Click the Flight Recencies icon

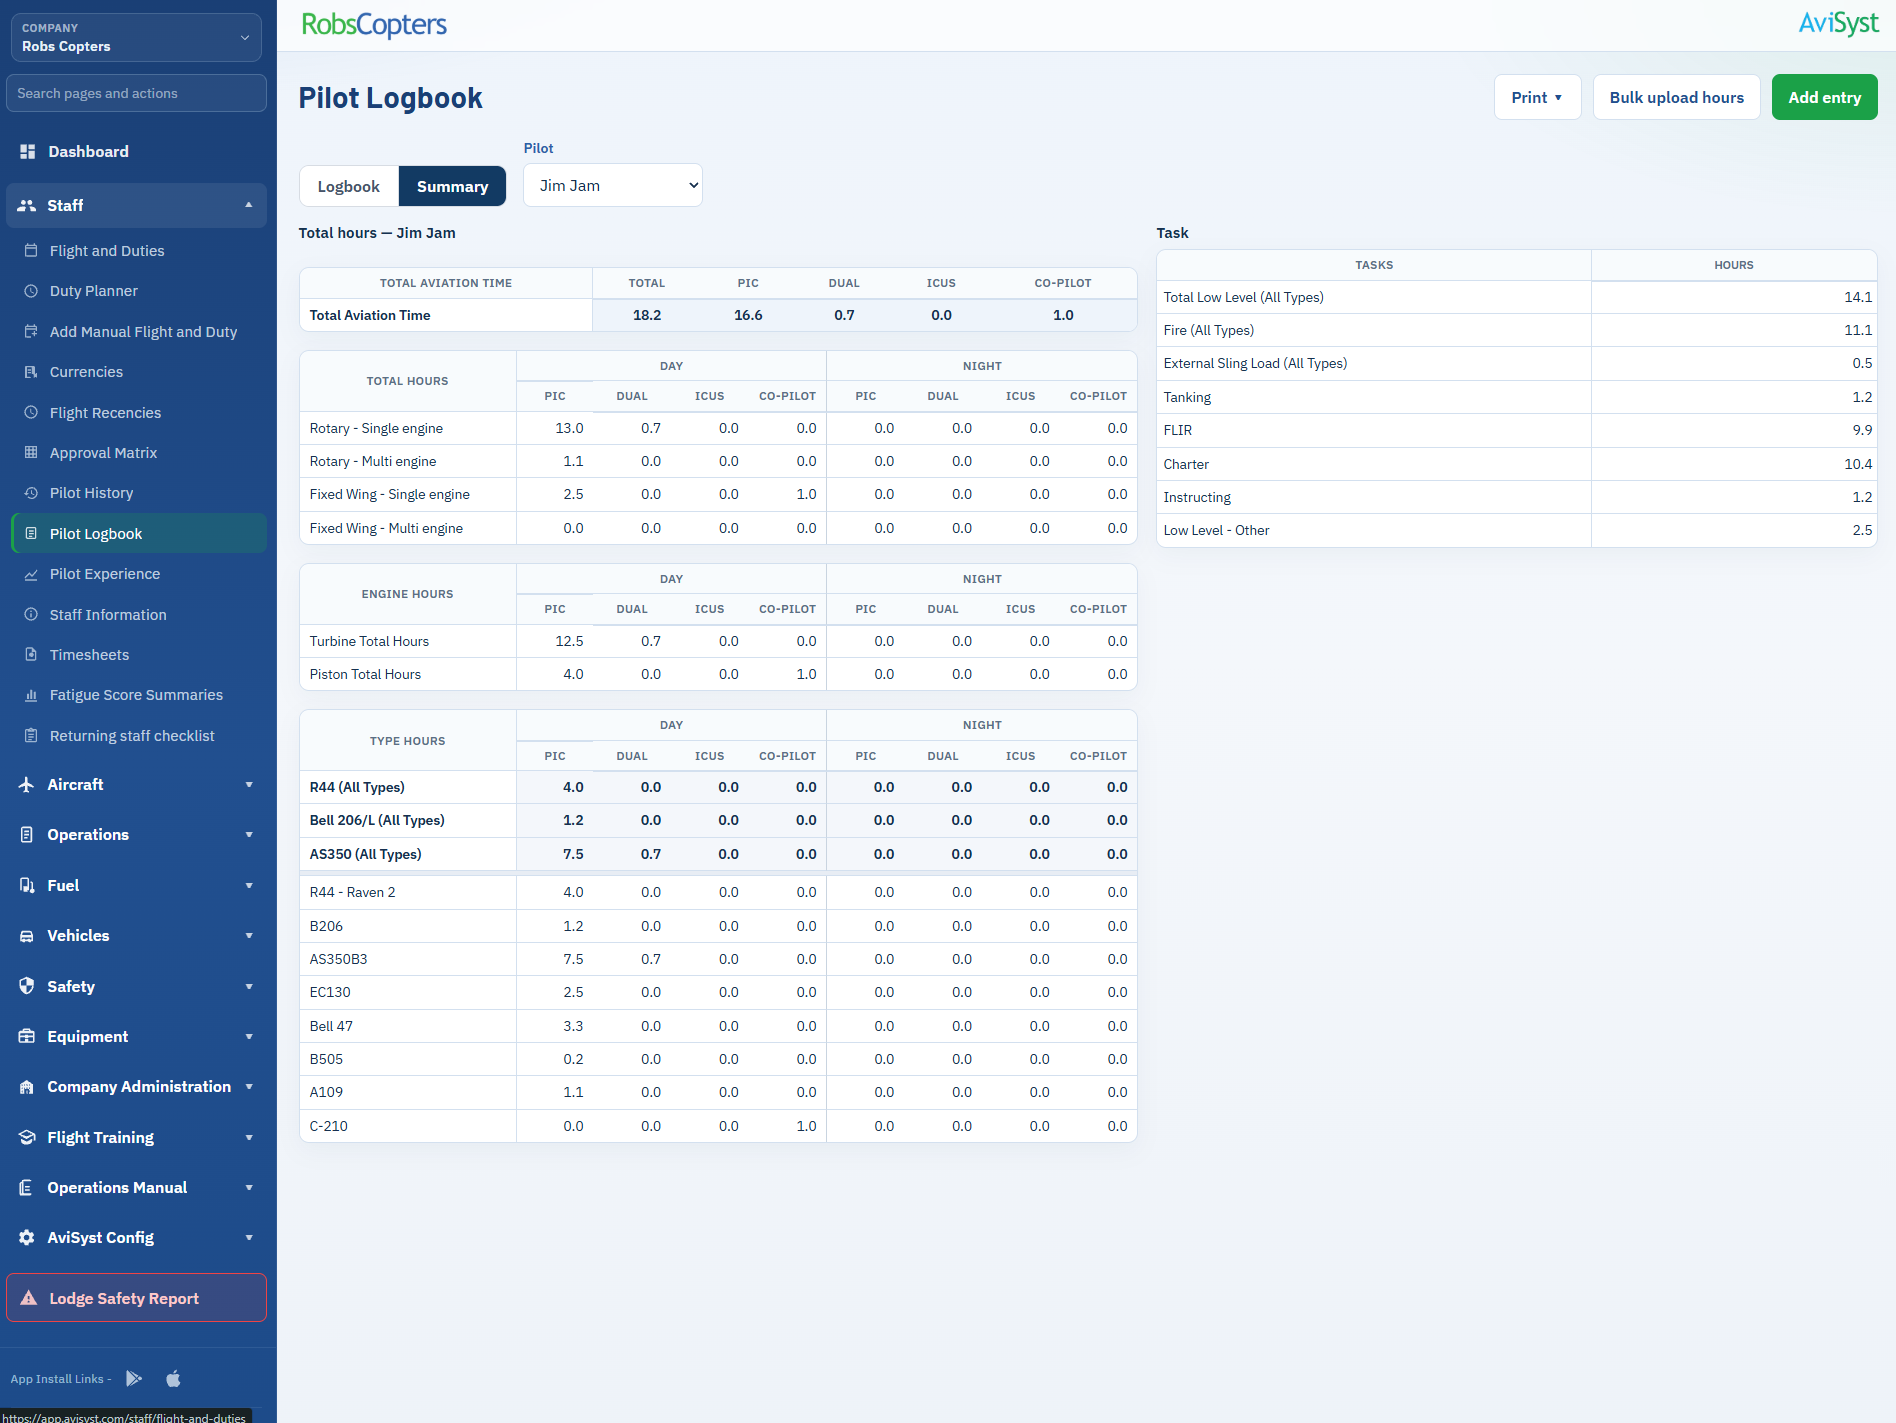click(x=31, y=412)
